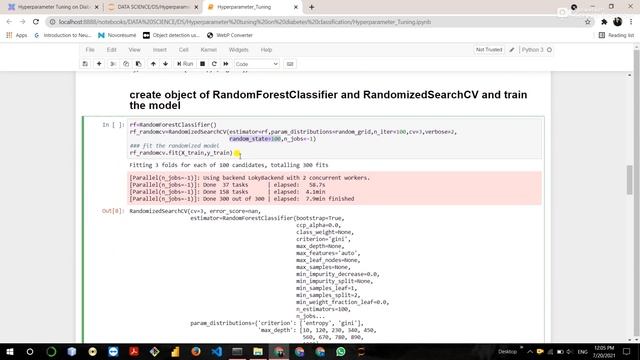Open the File menu
Image resolution: width=640 pixels, height=360 pixels.
pyautogui.click(x=90, y=50)
